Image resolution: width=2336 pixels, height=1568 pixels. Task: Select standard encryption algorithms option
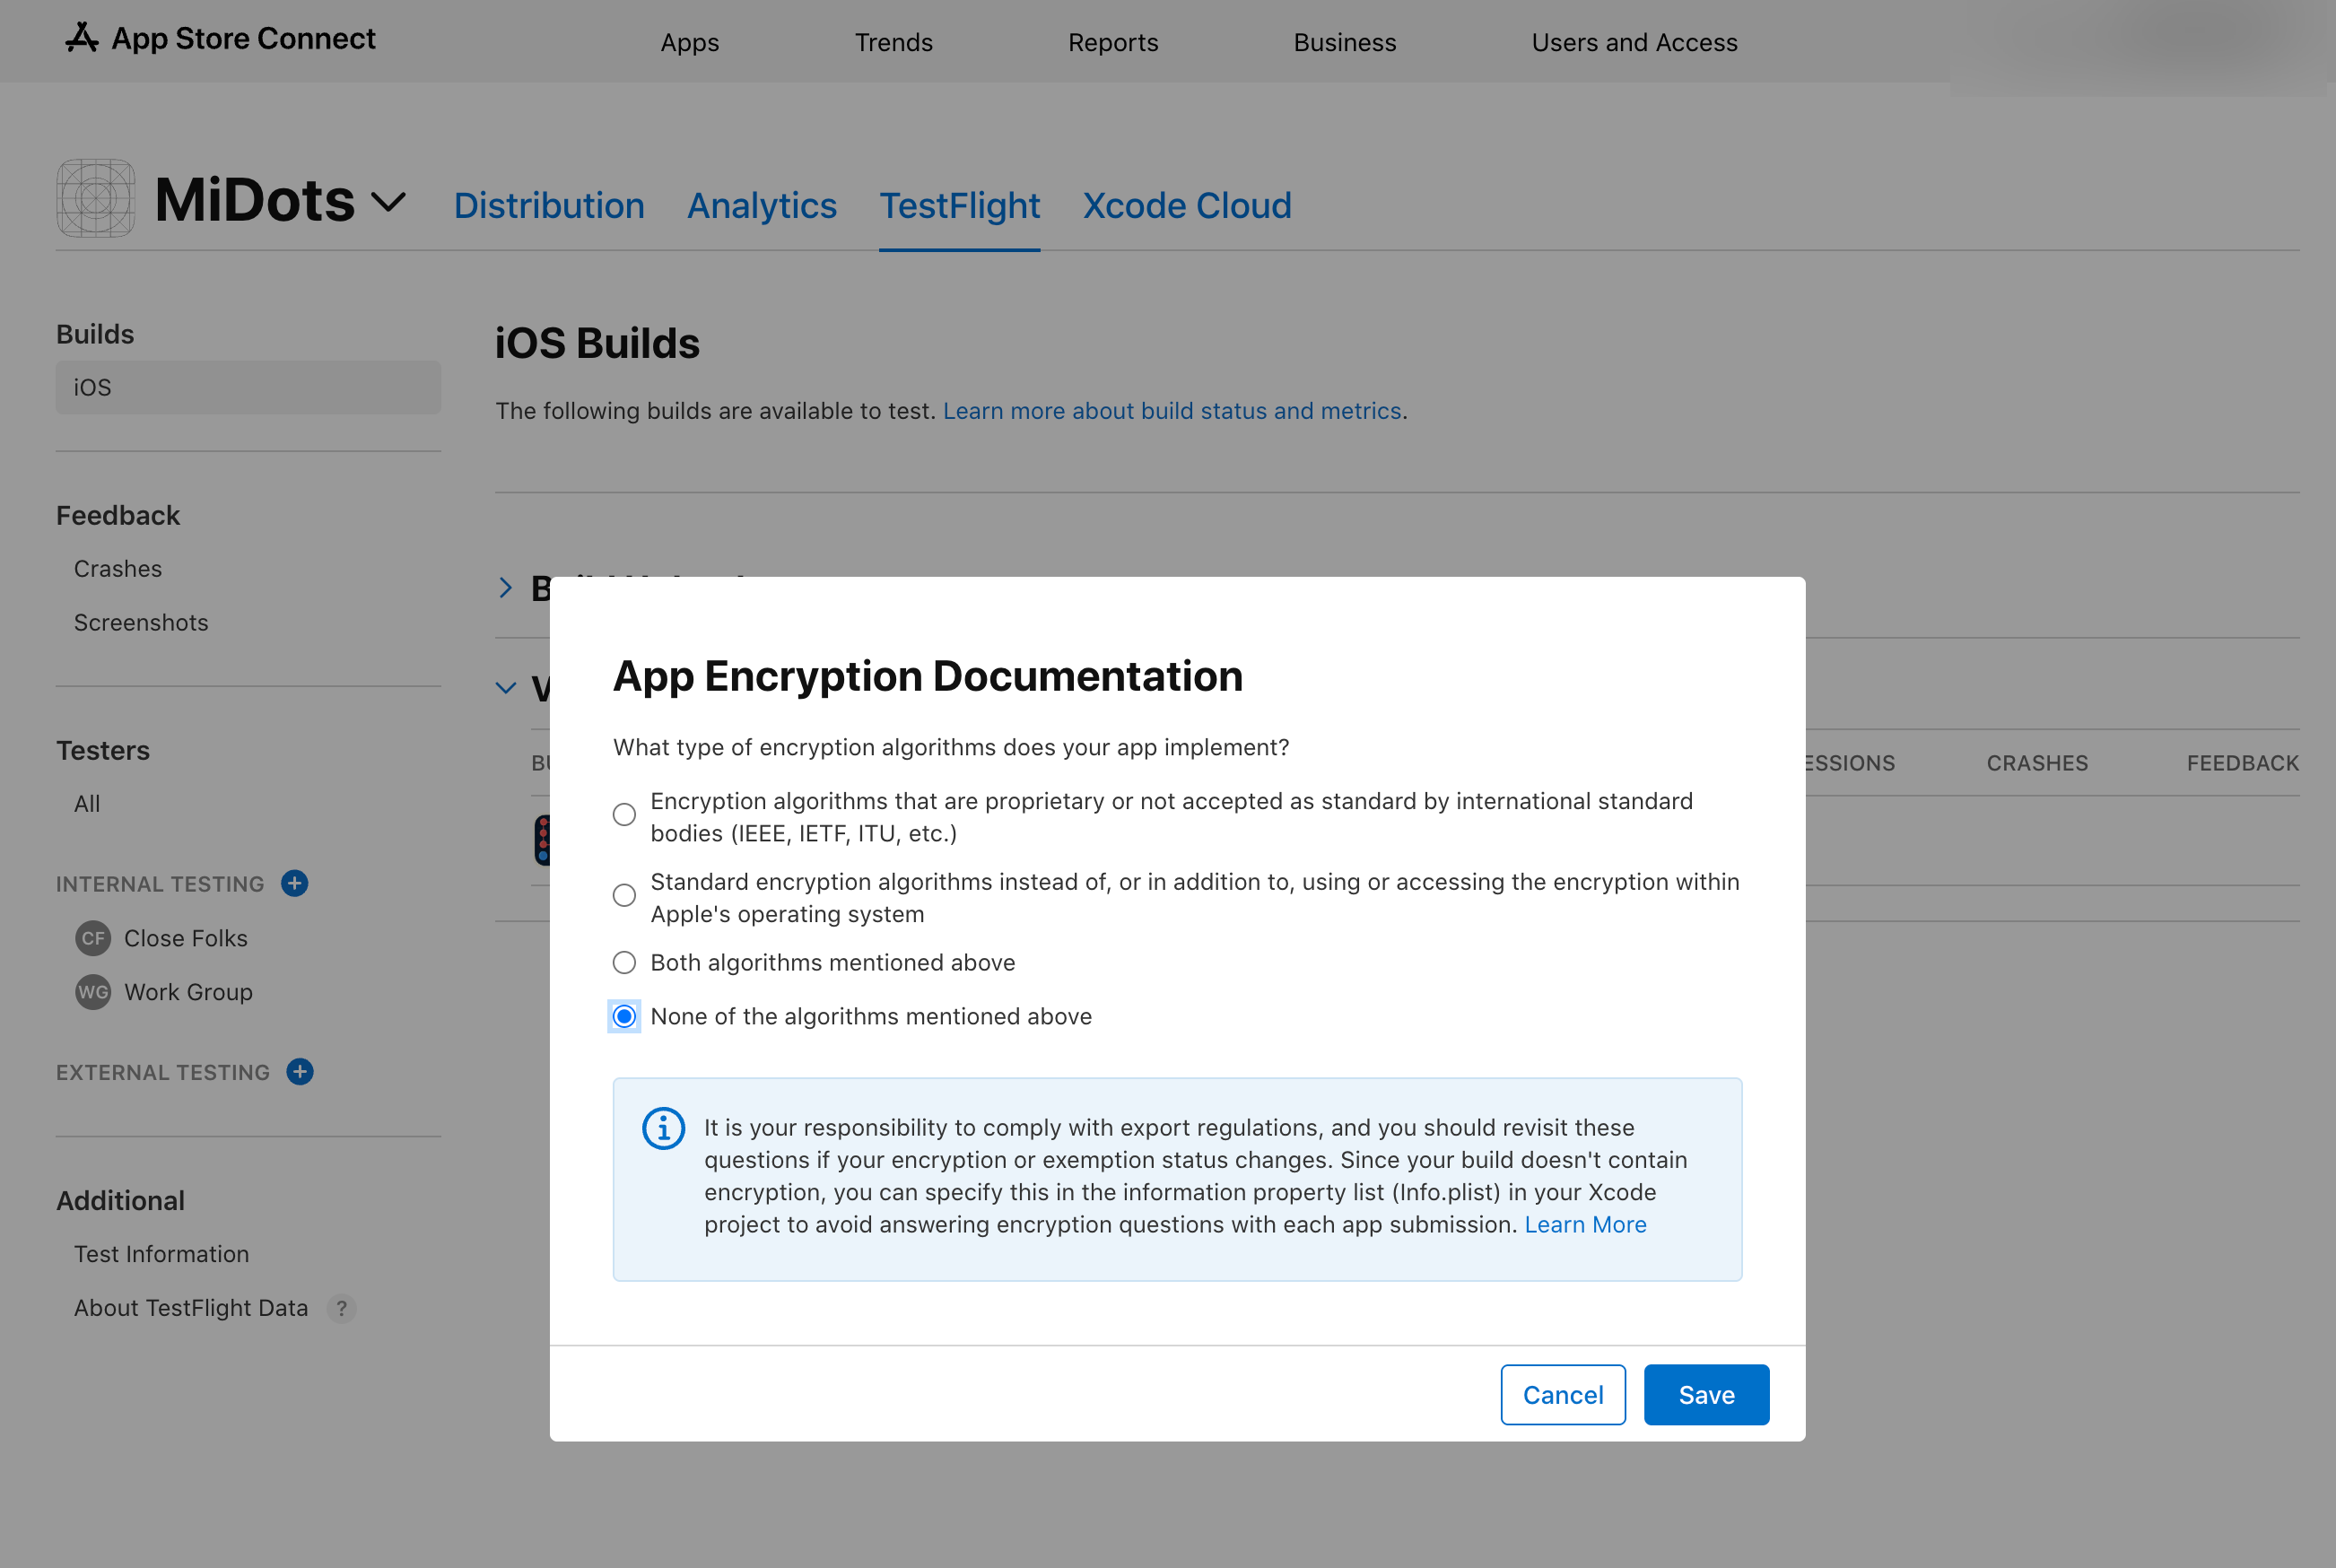pyautogui.click(x=624, y=895)
